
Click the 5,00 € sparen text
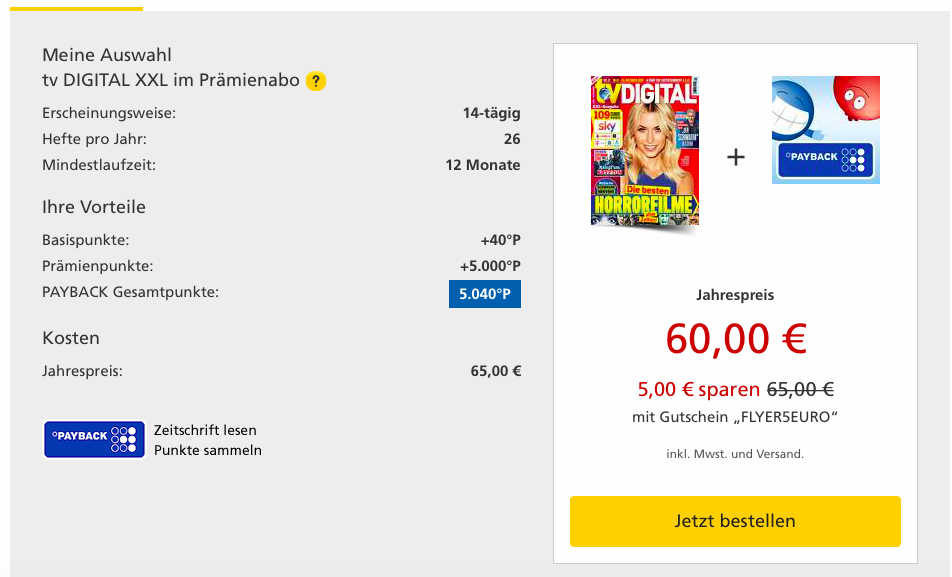(x=698, y=390)
